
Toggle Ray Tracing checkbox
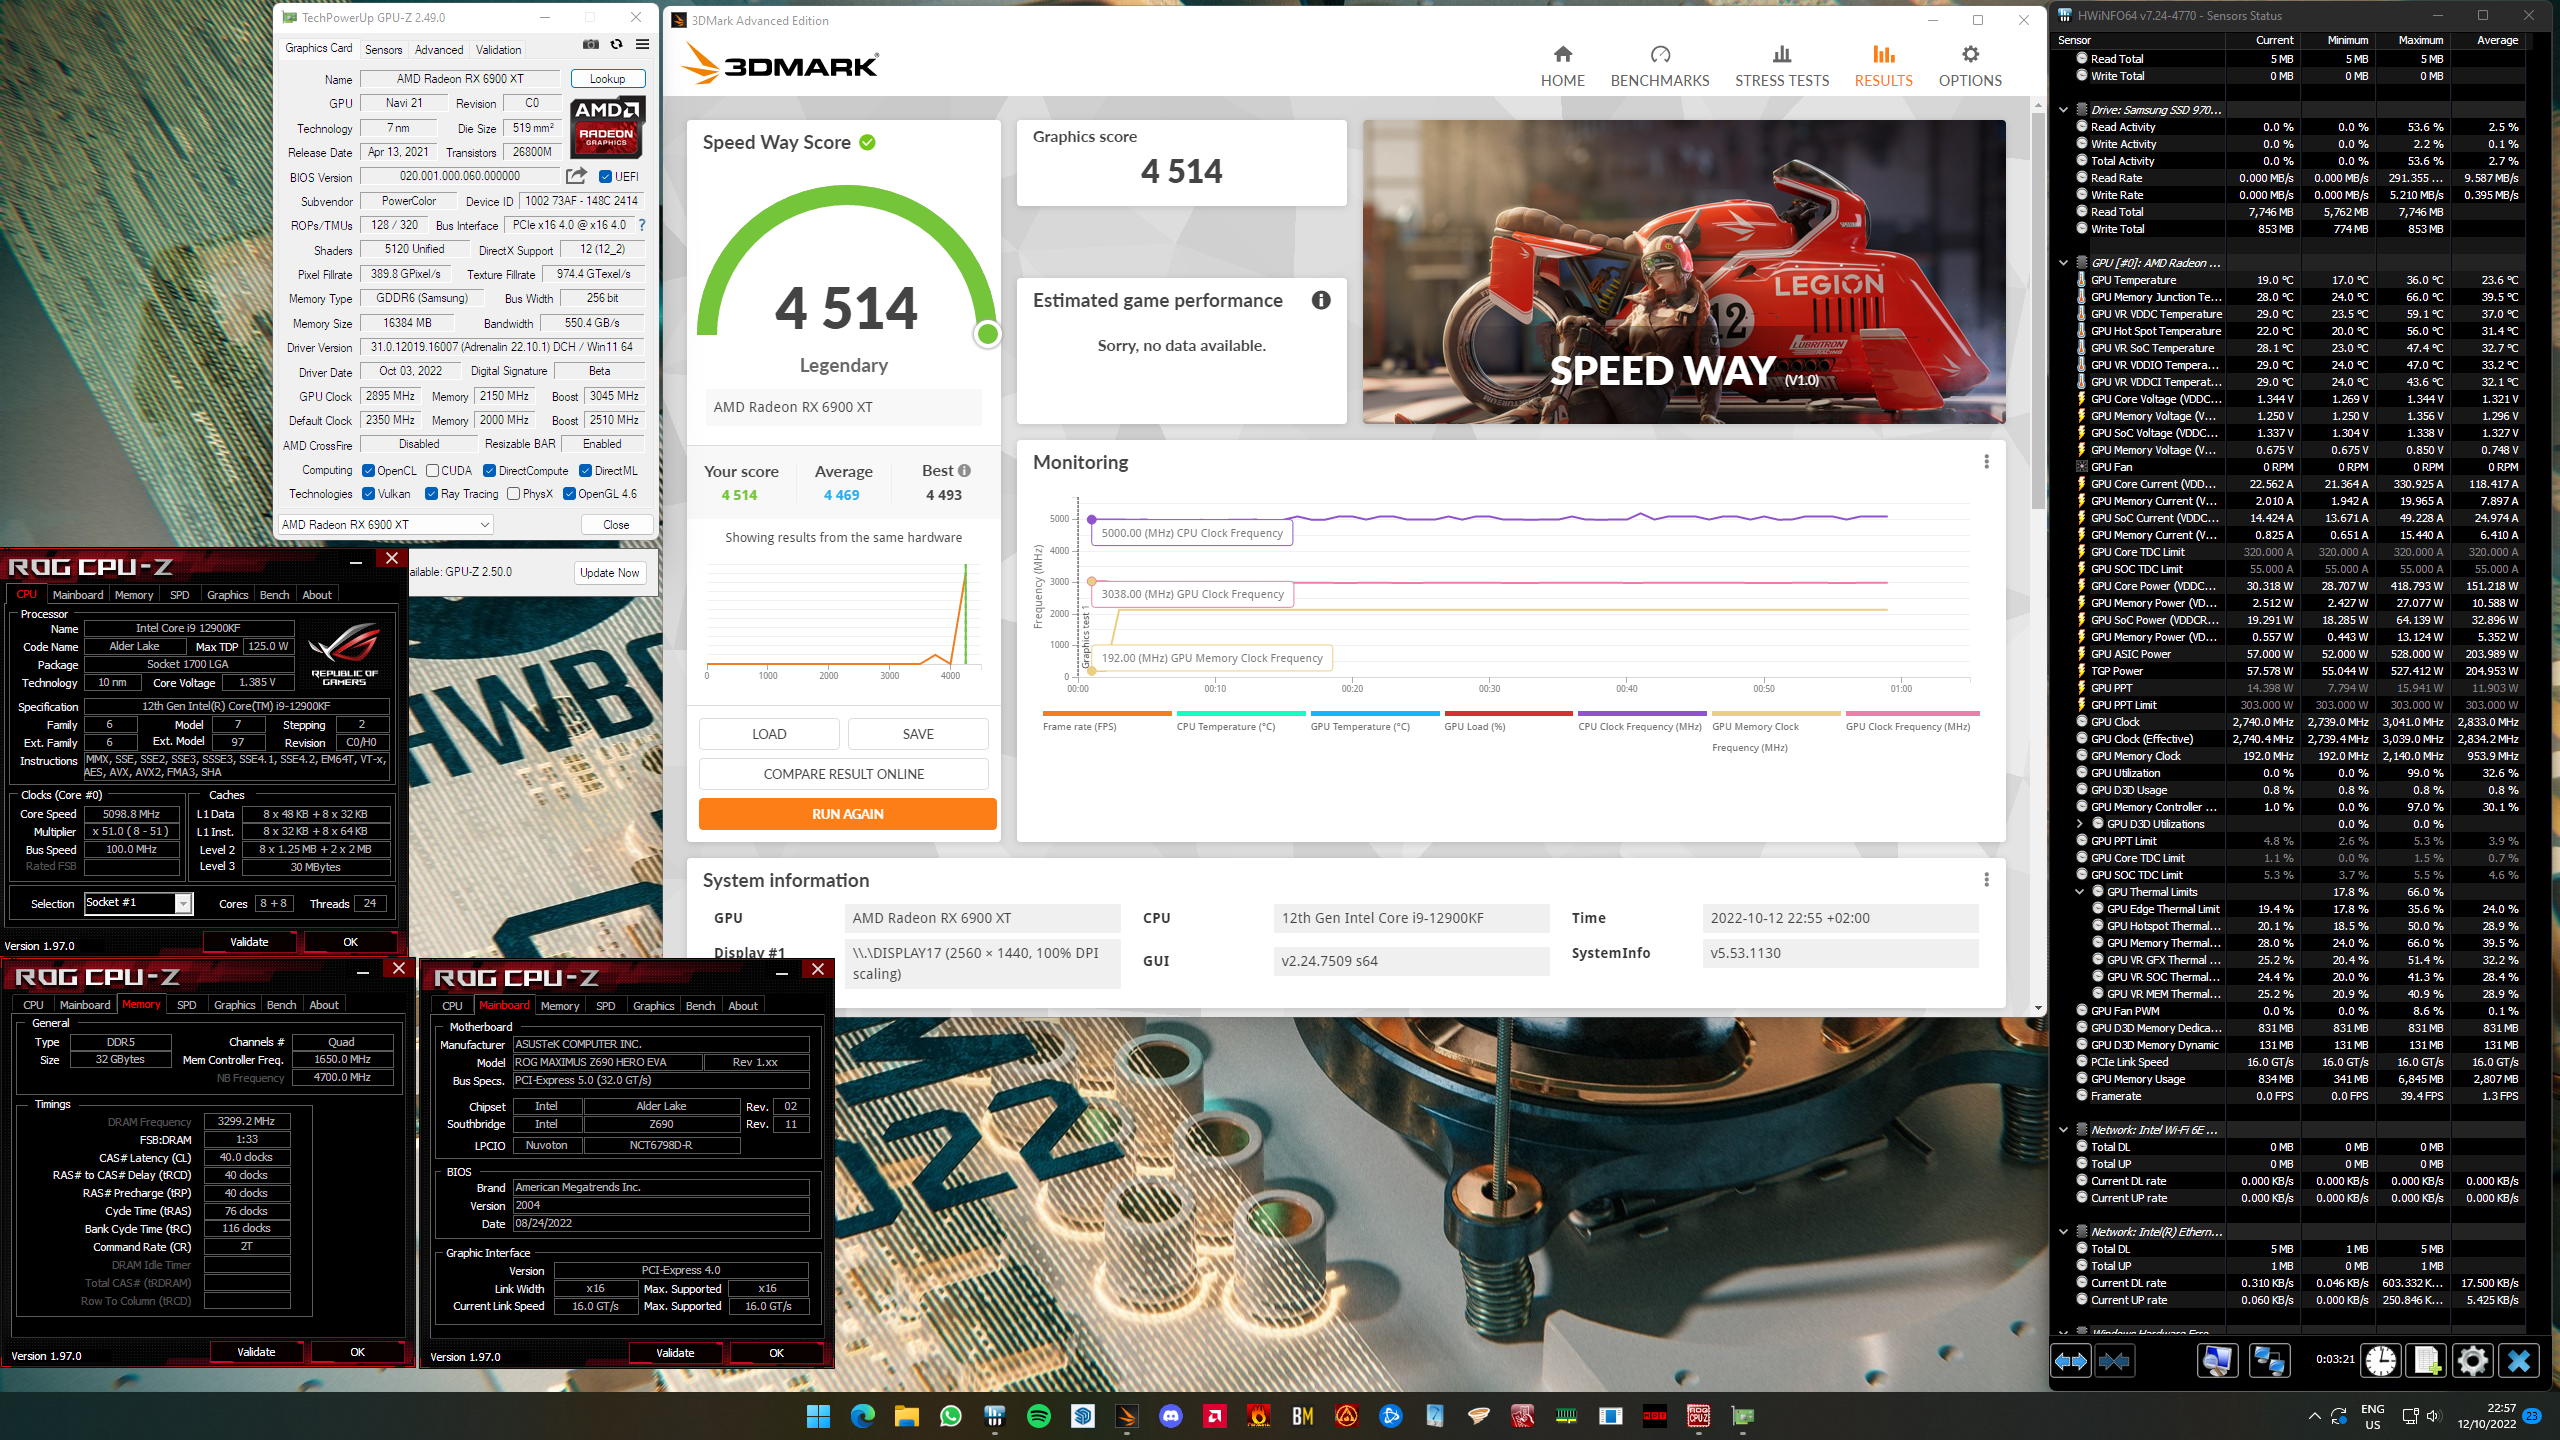[431, 494]
